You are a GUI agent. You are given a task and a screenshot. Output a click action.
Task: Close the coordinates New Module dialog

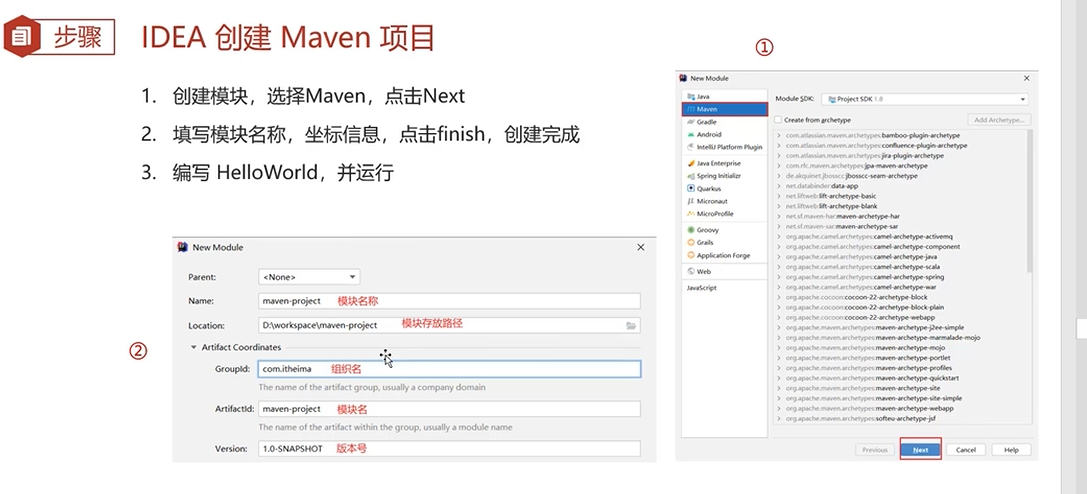point(641,247)
